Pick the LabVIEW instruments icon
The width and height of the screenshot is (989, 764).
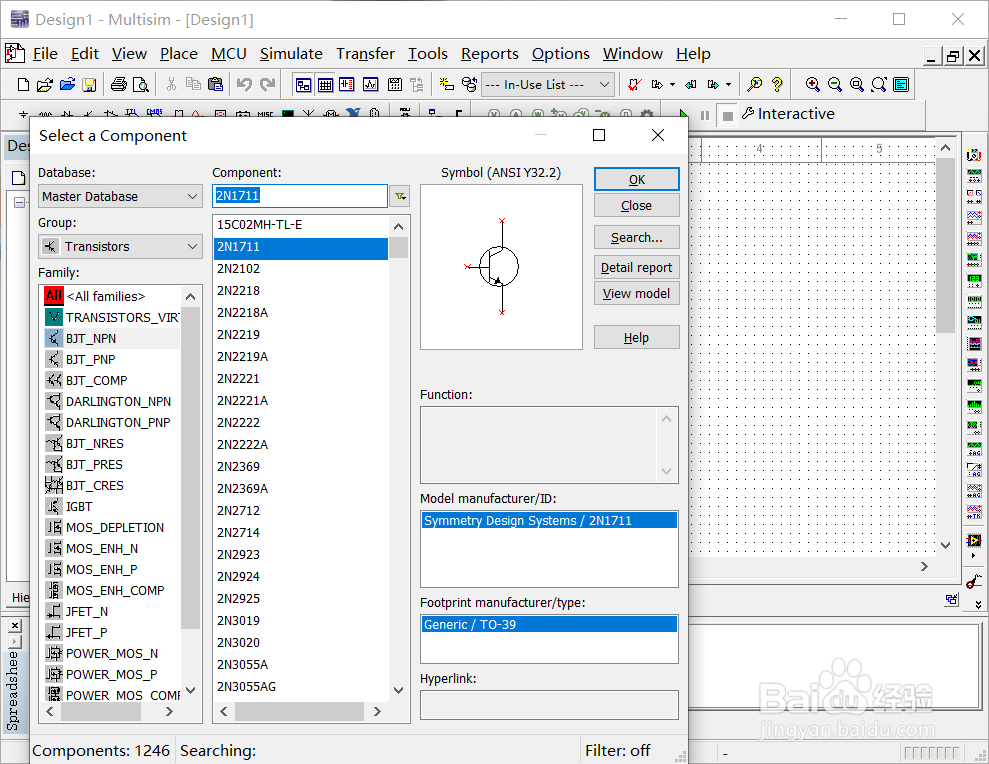tap(974, 541)
